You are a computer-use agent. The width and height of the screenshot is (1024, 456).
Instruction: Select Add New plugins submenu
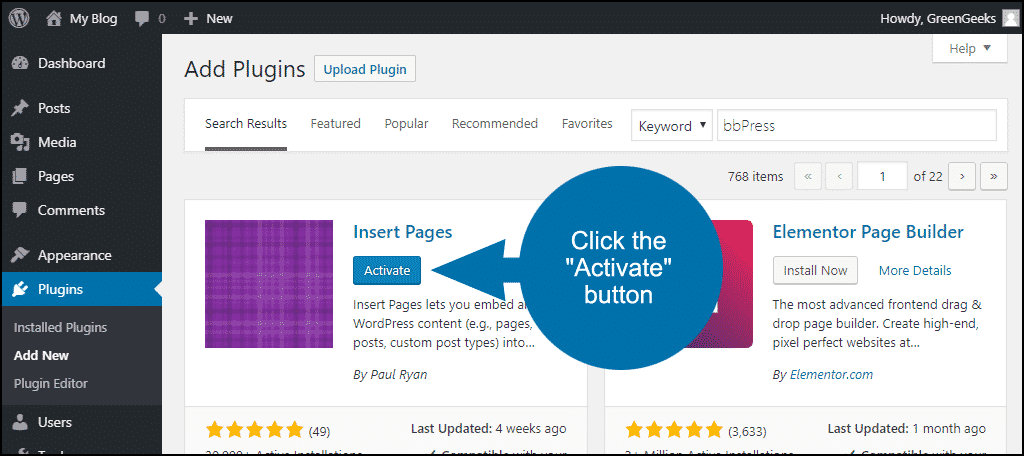(41, 356)
